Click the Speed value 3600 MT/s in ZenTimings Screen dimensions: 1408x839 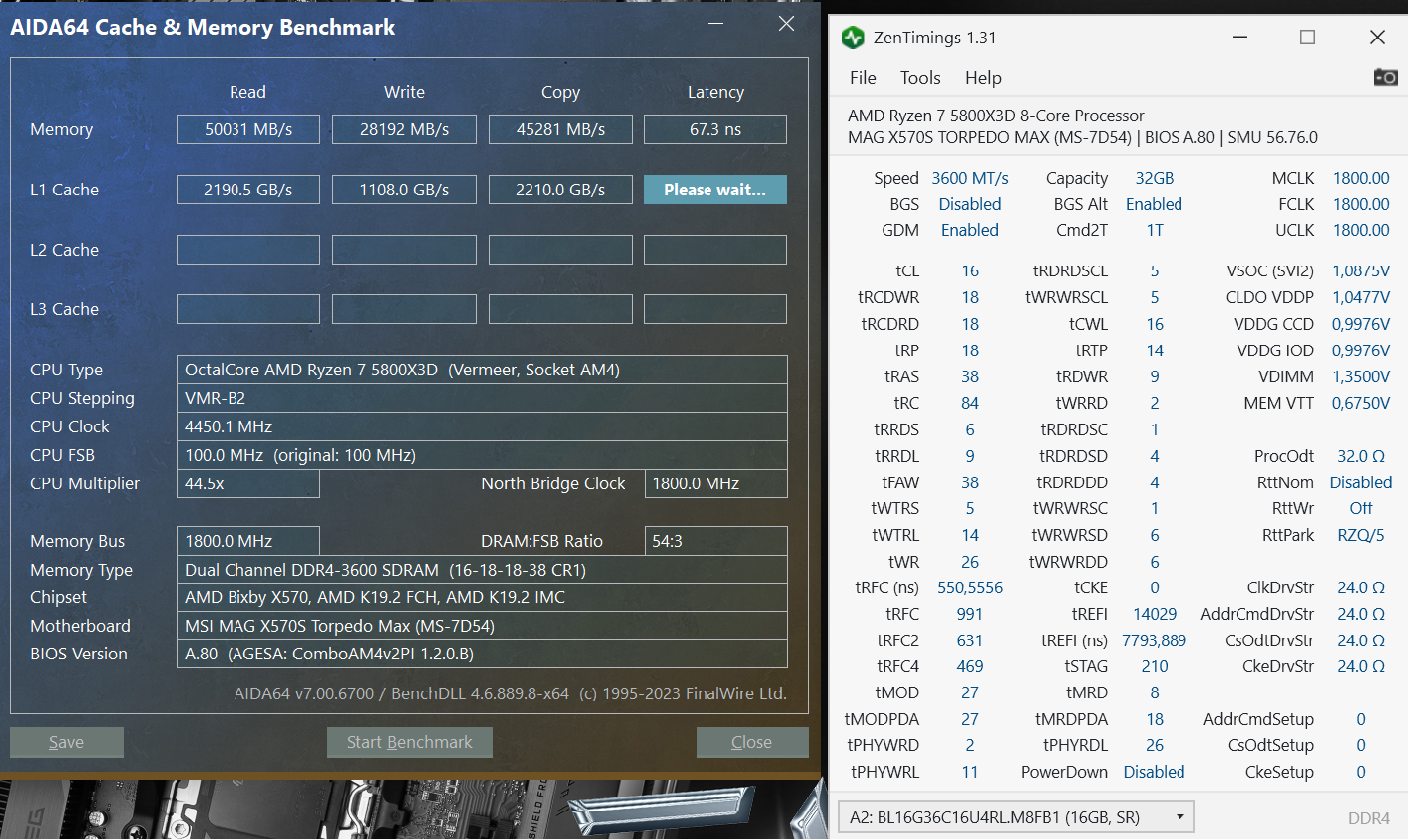pyautogui.click(x=969, y=178)
